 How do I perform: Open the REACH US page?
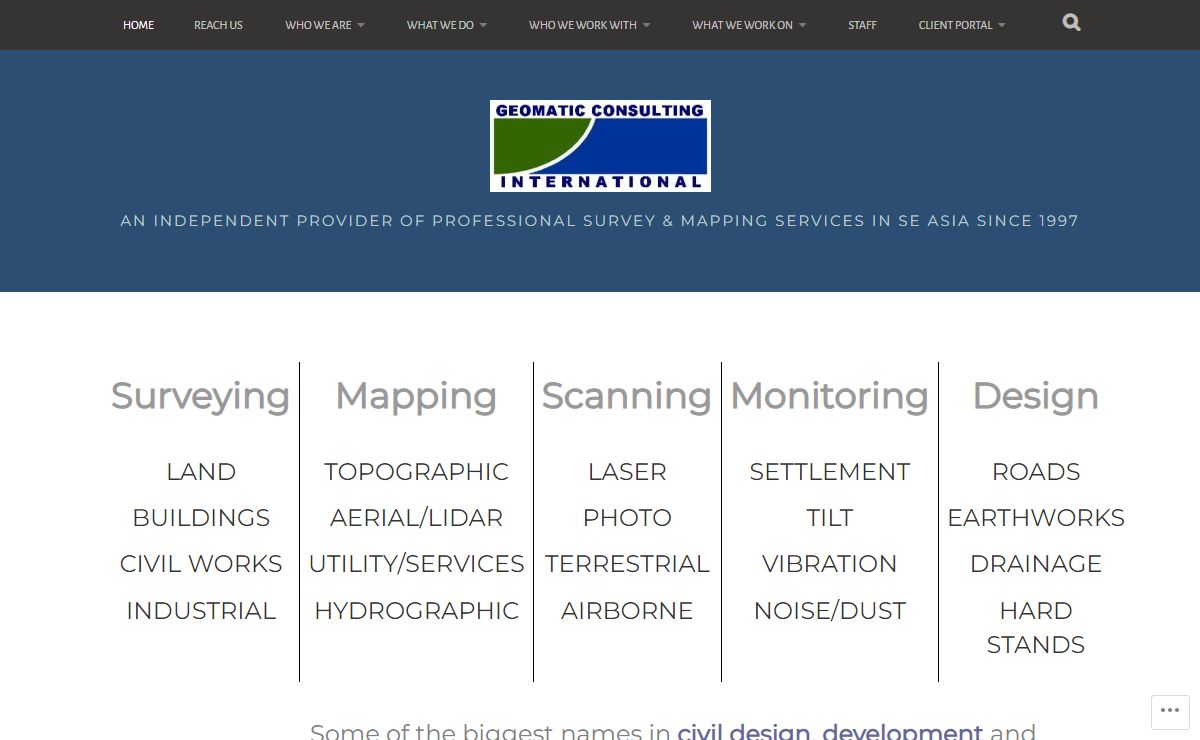218,25
